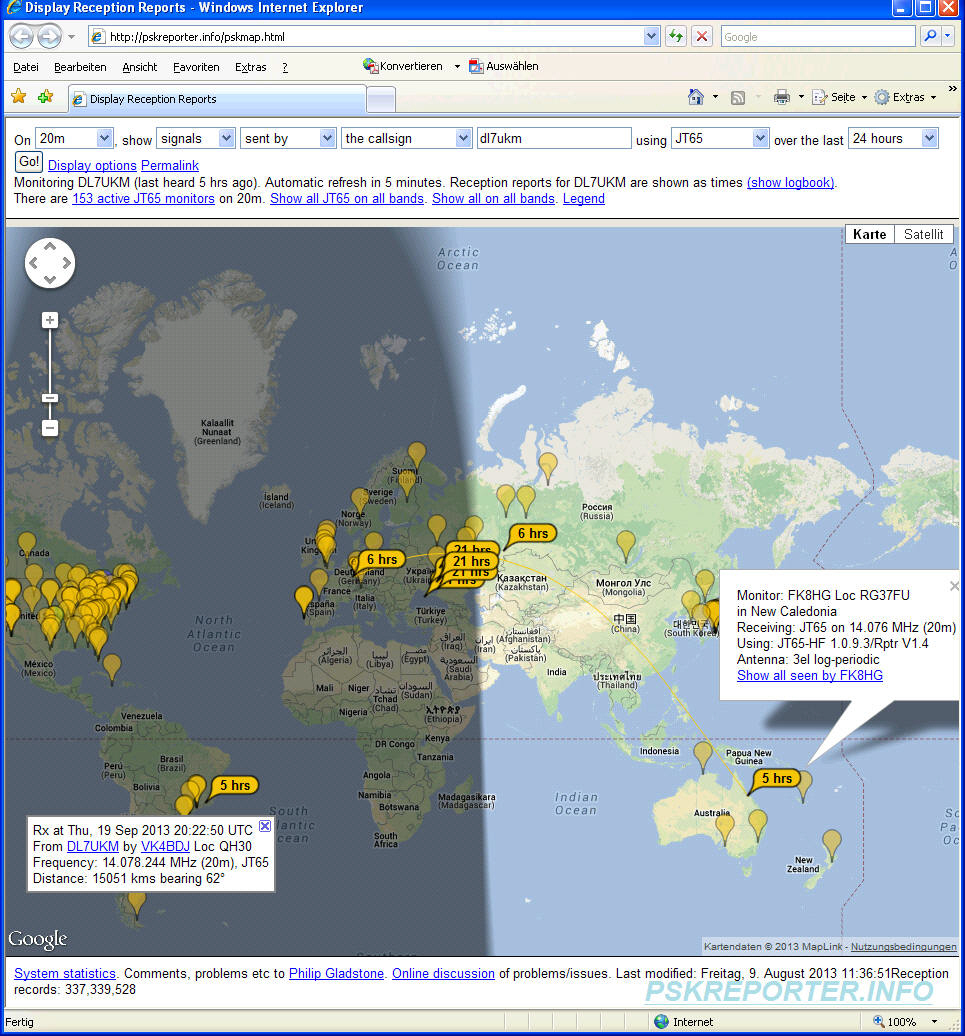Click the 6 hrs marker over Germany
The image size is (965, 1036).
[380, 560]
